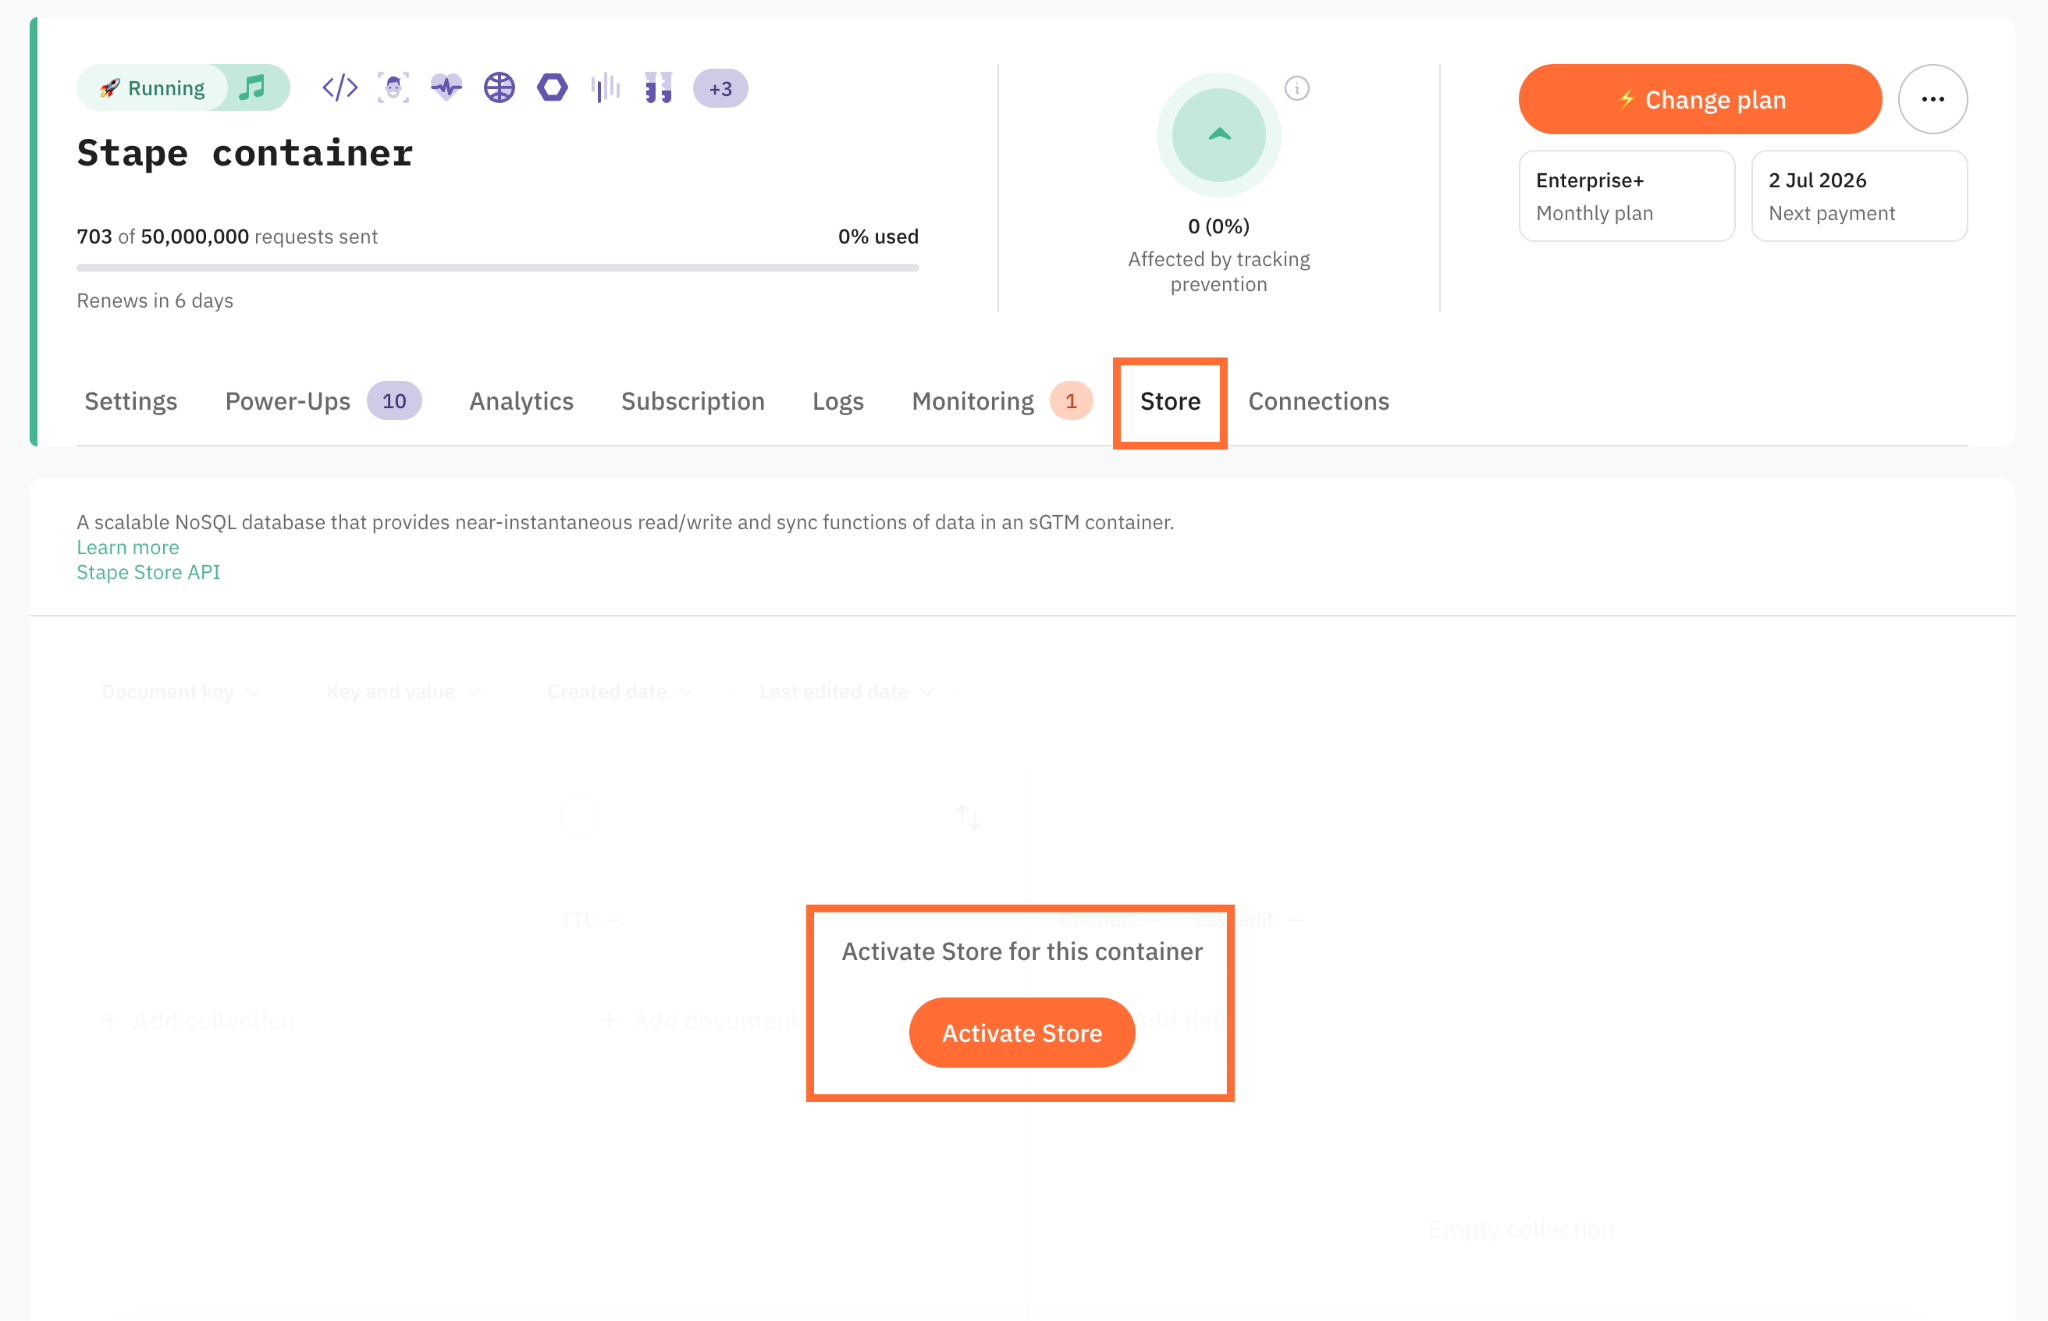Click the code brackets power-up icon
Image resolution: width=2048 pixels, height=1321 pixels.
point(340,88)
